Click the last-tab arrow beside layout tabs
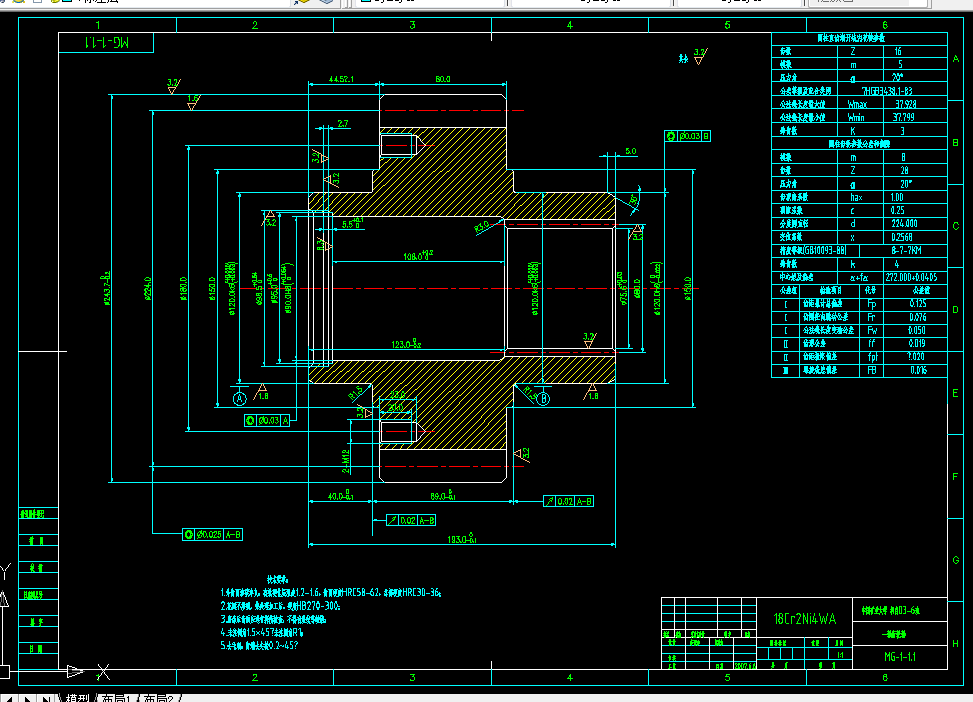Image resolution: width=973 pixels, height=702 pixels. click(x=46, y=698)
